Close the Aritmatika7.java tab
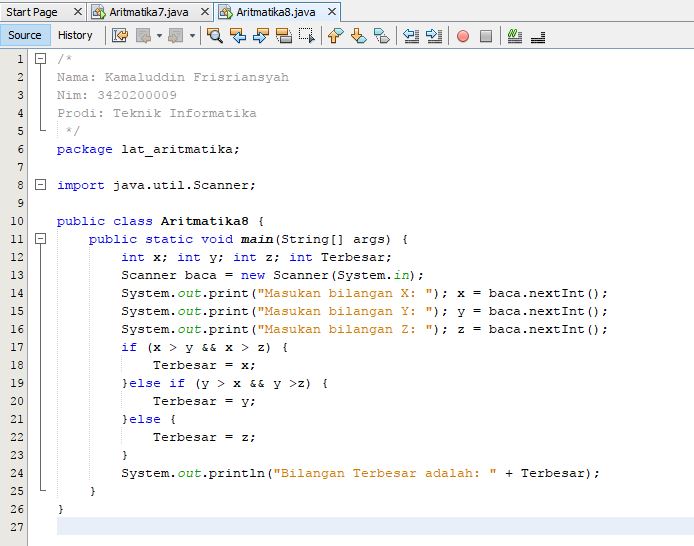This screenshot has width=694, height=546. [205, 12]
